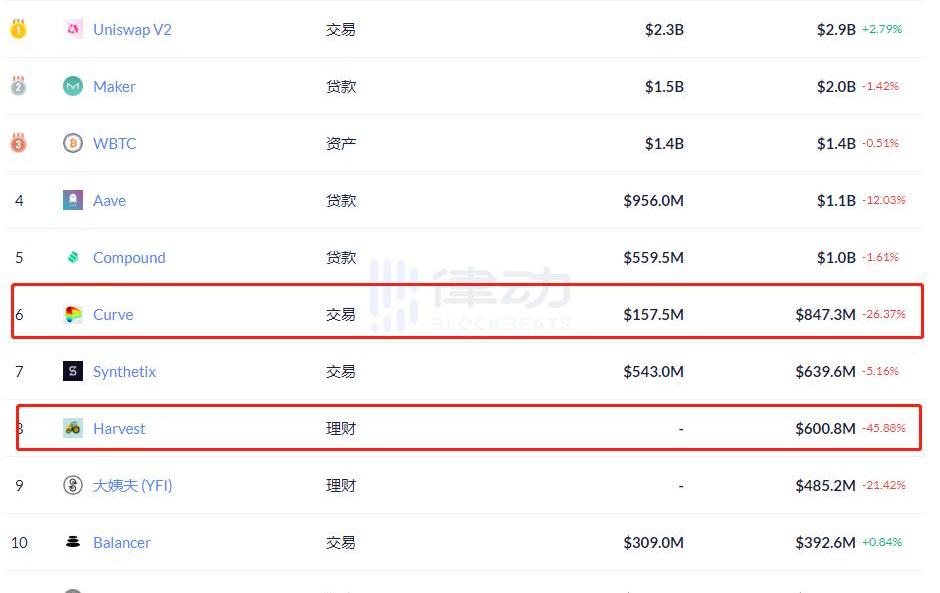Image resolution: width=940 pixels, height=593 pixels.
Task: Open the Uniswap V2 project link
Action: [x=132, y=30]
